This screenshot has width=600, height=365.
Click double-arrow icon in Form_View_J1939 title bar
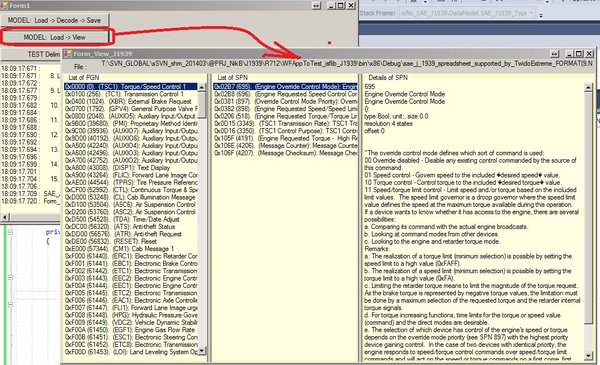554,54
